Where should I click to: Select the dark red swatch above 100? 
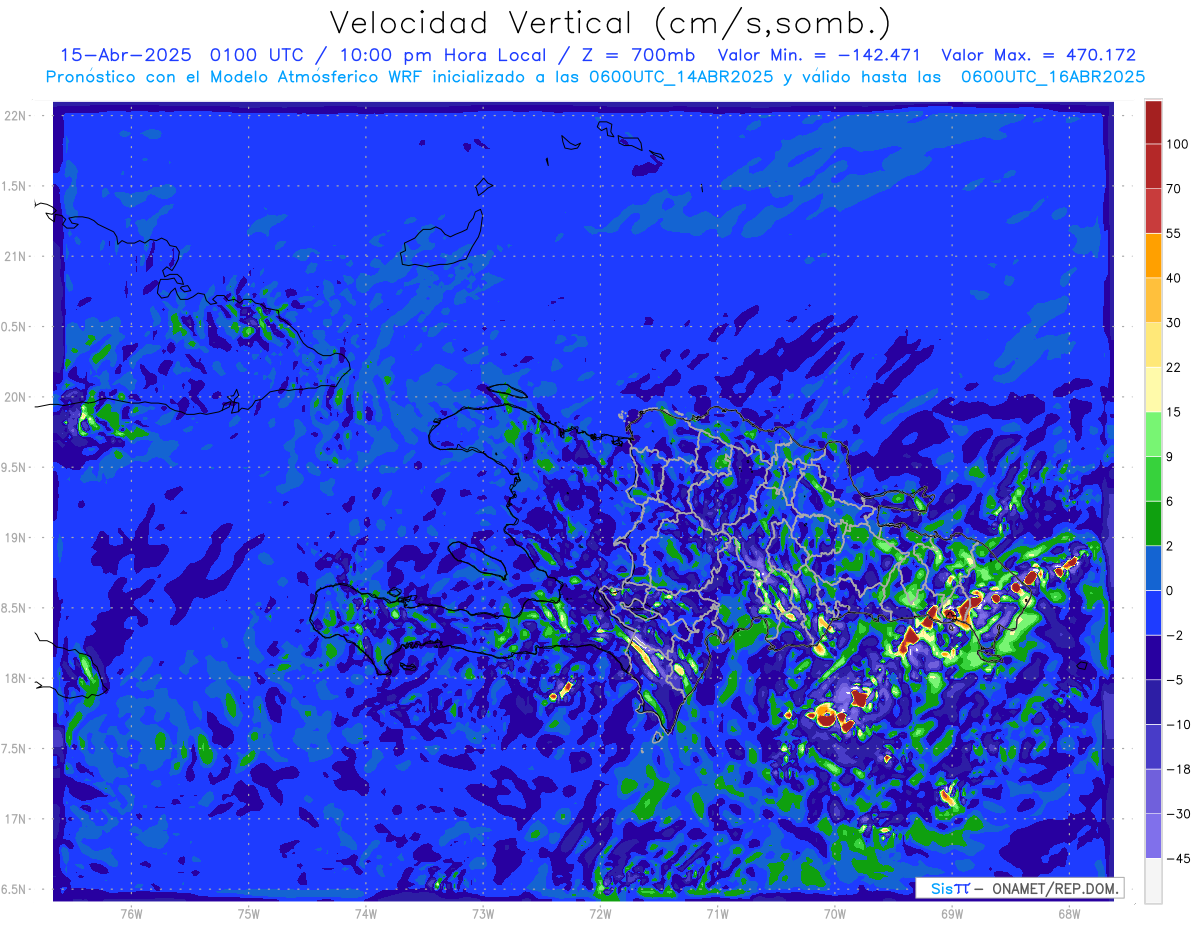1153,122
